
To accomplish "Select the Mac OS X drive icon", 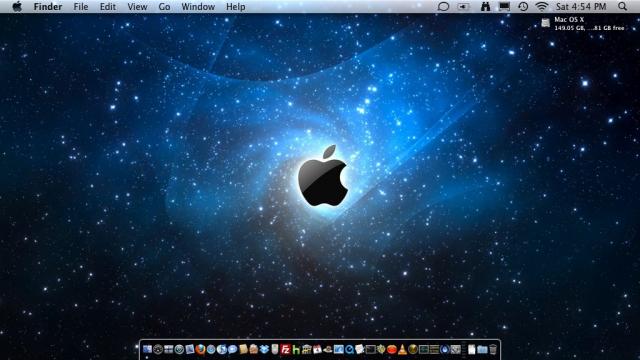I will 545,23.
